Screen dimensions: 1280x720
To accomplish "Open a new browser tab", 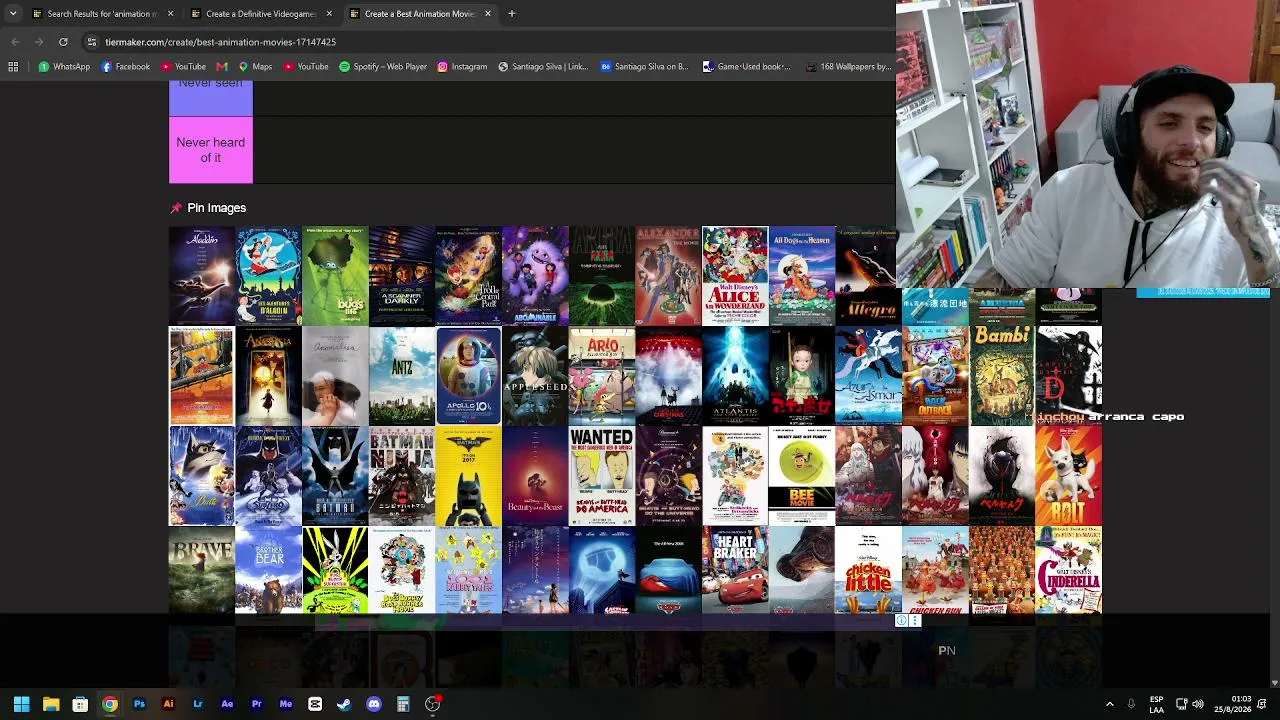I will [x=511, y=14].
